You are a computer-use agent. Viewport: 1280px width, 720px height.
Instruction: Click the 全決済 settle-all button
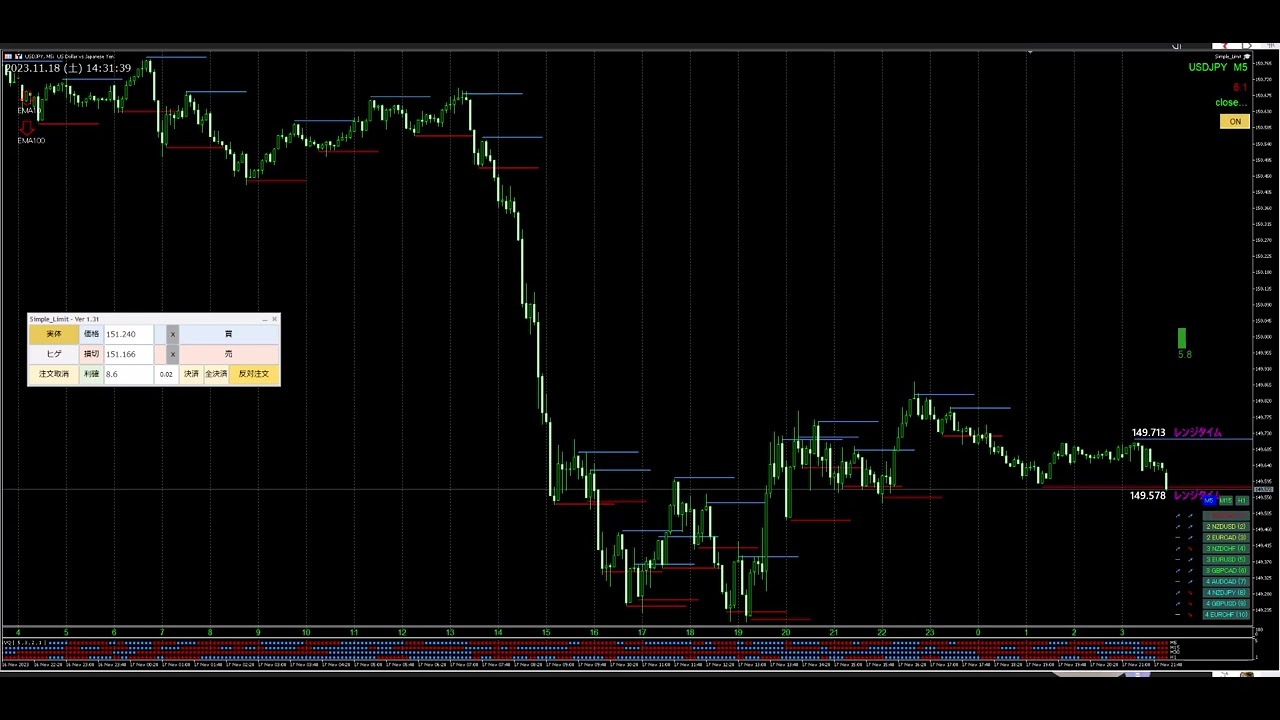[216, 374]
